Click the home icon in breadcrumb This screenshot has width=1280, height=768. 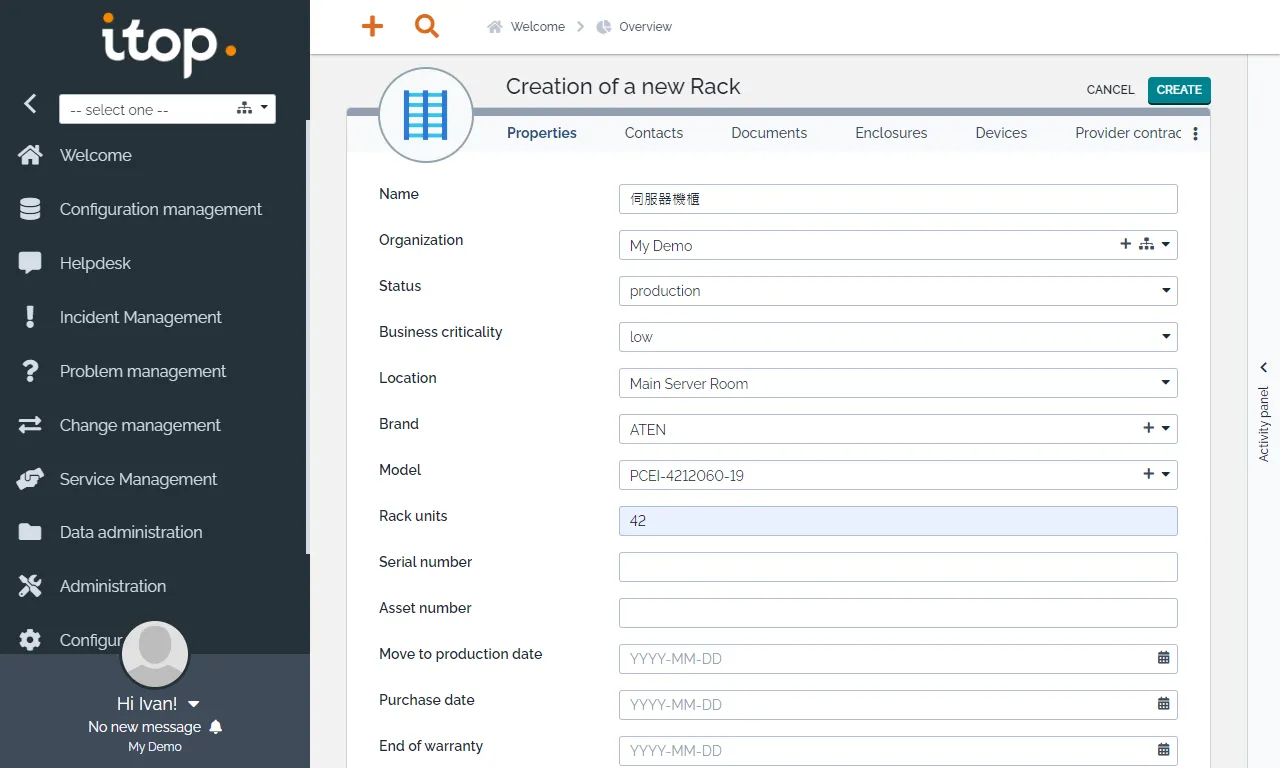click(494, 27)
